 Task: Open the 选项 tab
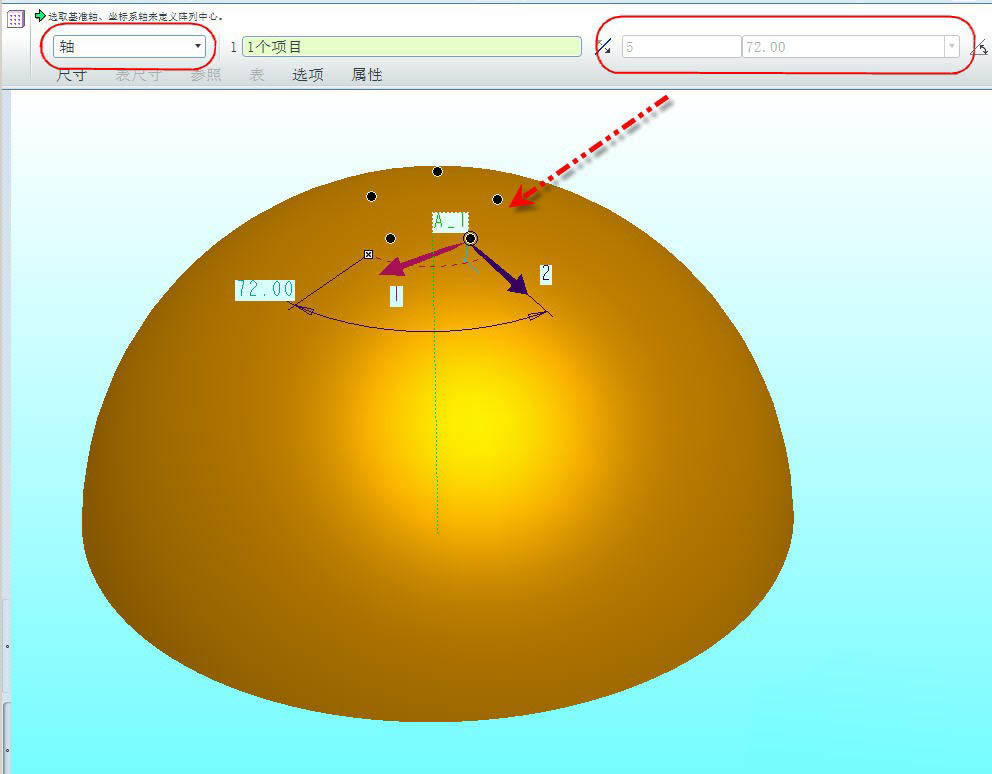(x=307, y=75)
